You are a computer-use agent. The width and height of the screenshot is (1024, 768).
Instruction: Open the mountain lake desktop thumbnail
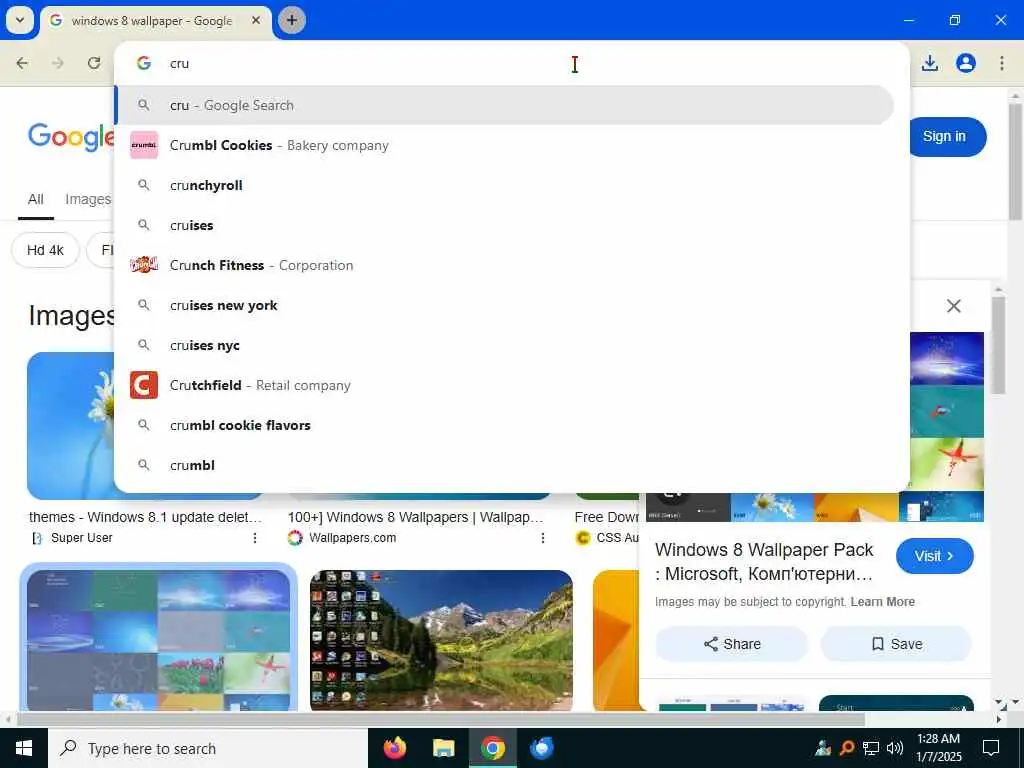click(x=441, y=640)
